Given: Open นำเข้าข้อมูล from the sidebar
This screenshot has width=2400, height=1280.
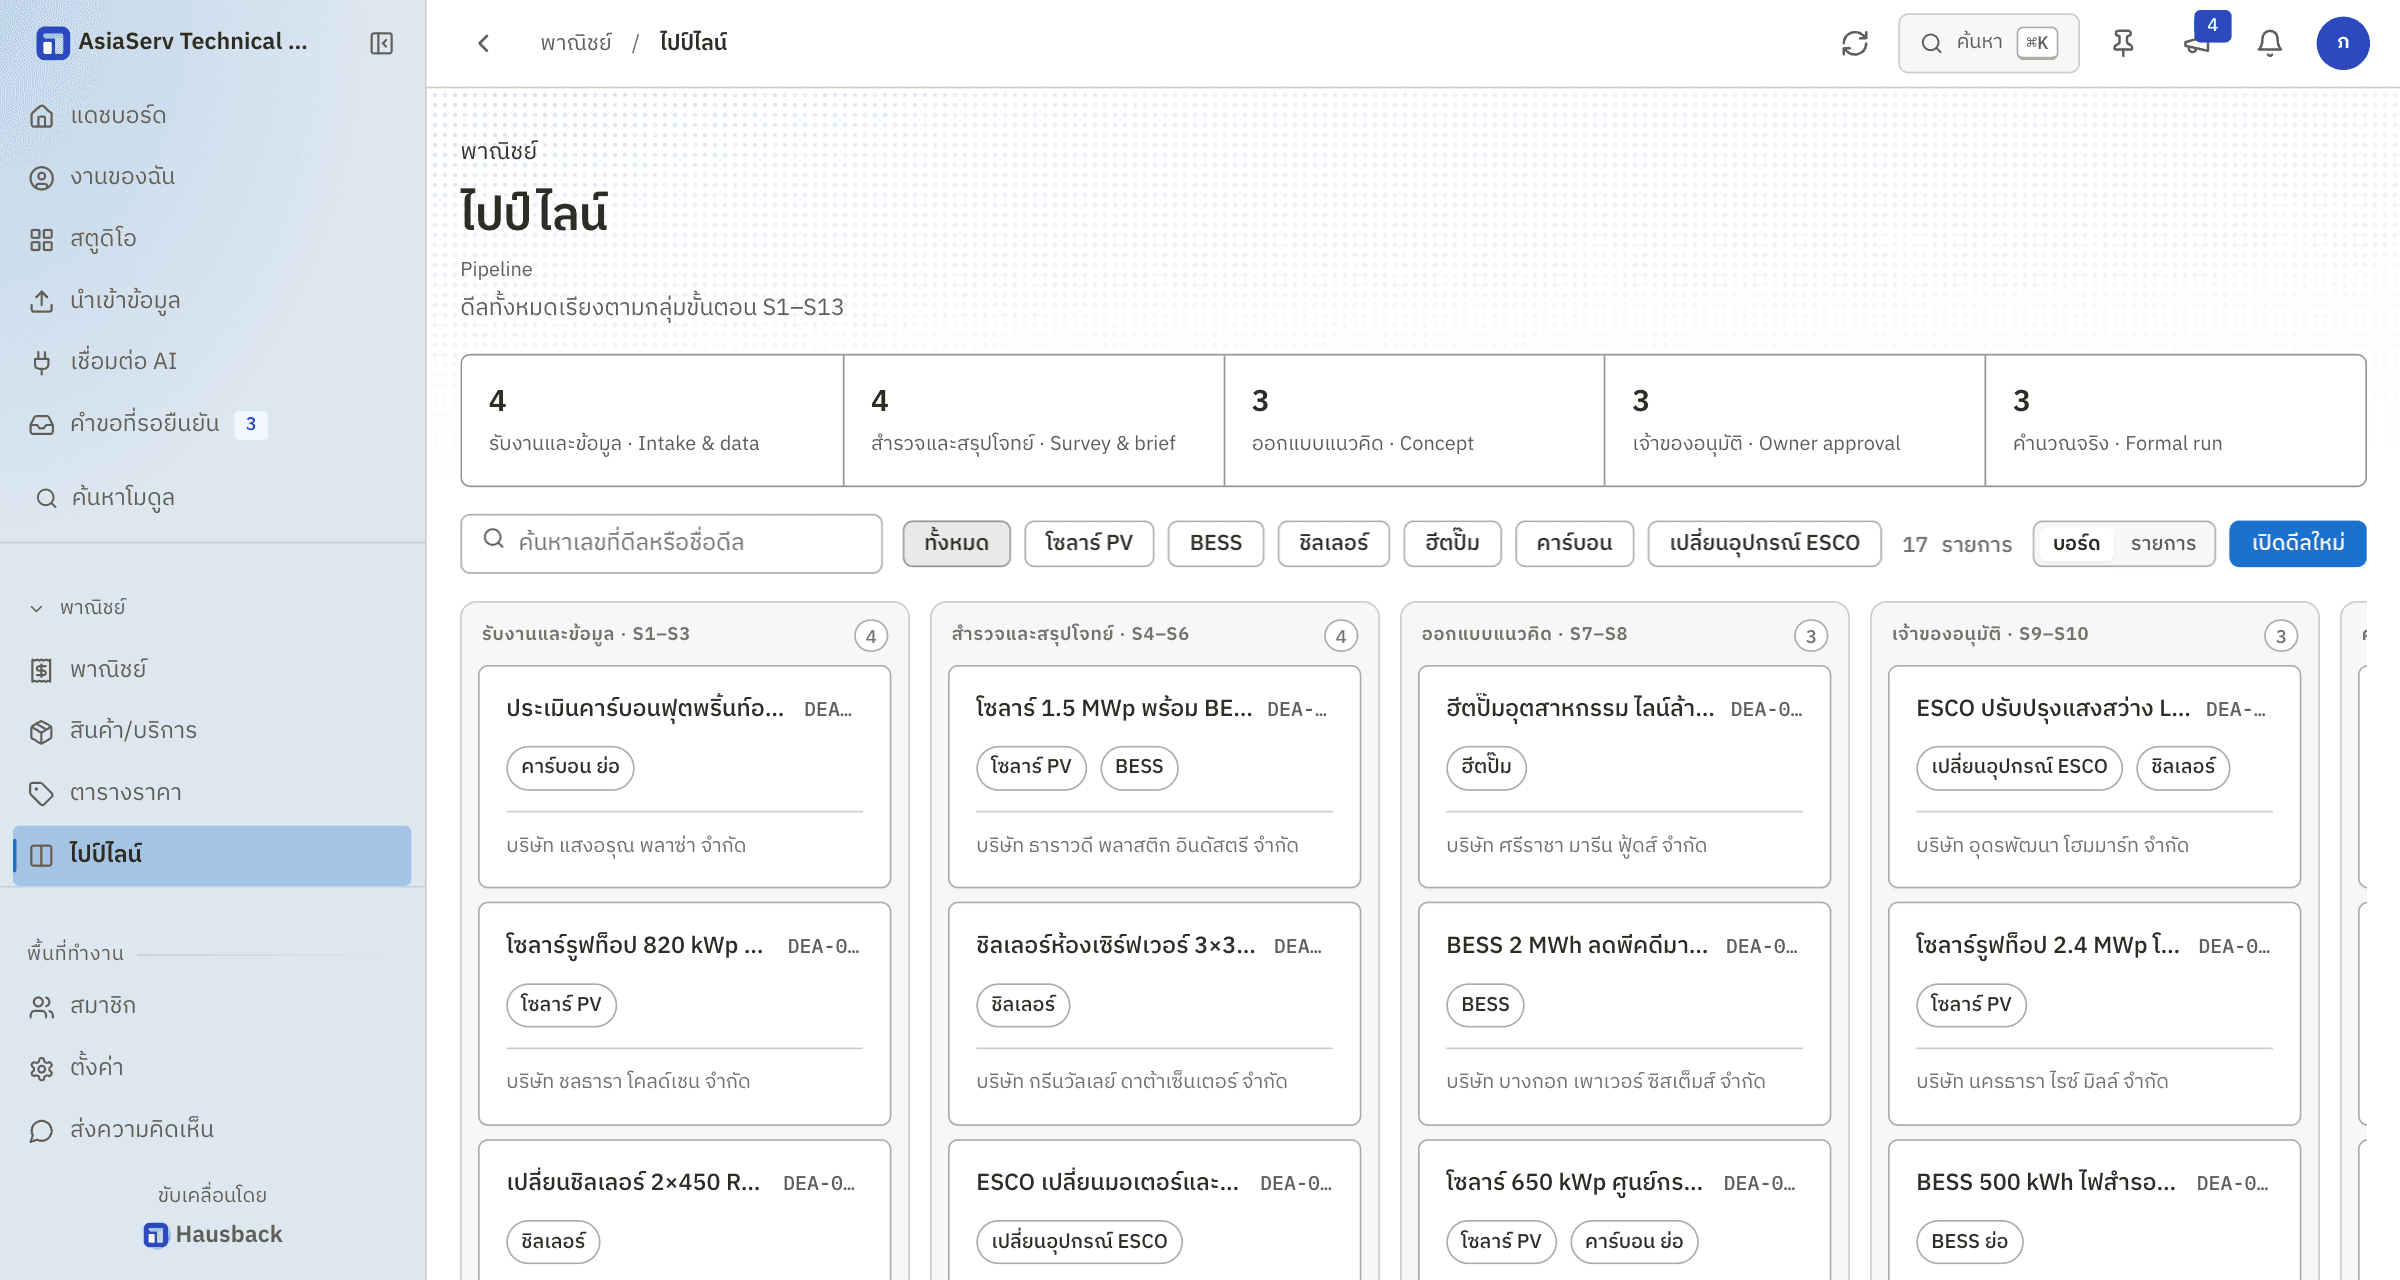Looking at the screenshot, I should 212,301.
